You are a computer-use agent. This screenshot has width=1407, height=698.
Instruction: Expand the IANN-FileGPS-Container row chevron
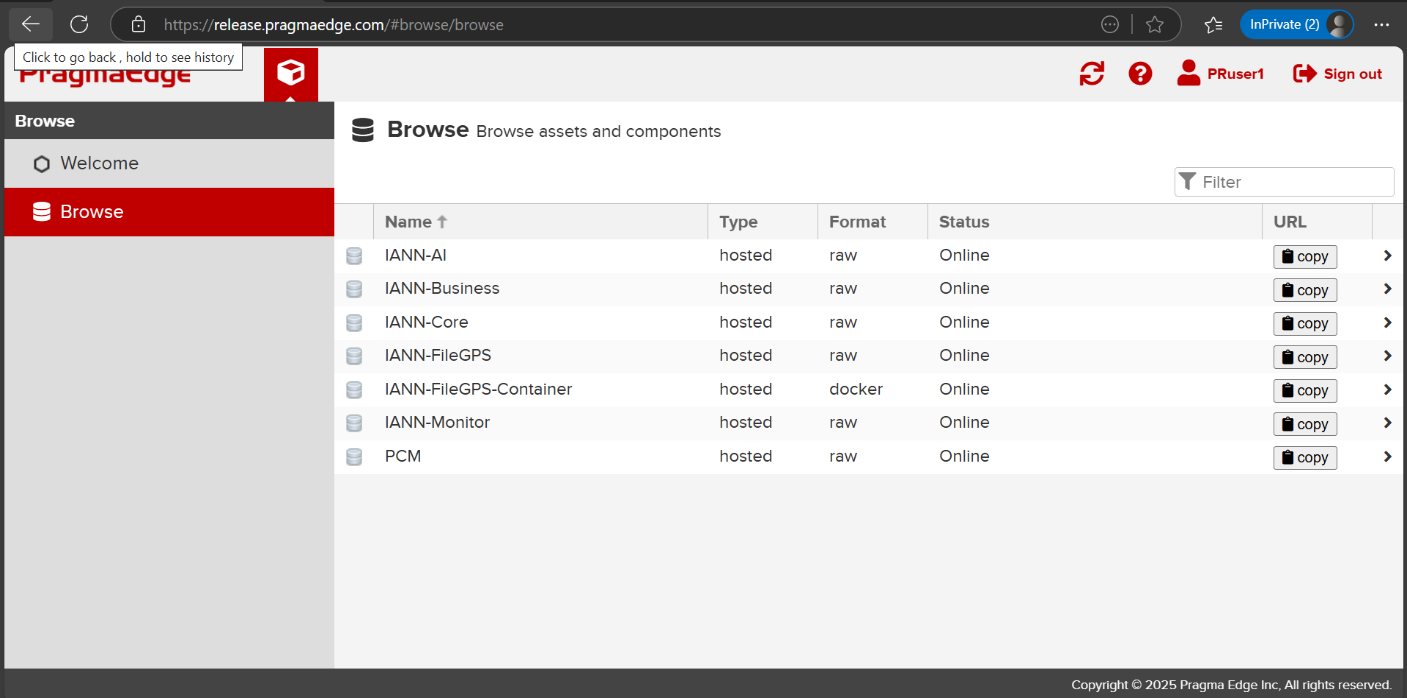click(1387, 389)
